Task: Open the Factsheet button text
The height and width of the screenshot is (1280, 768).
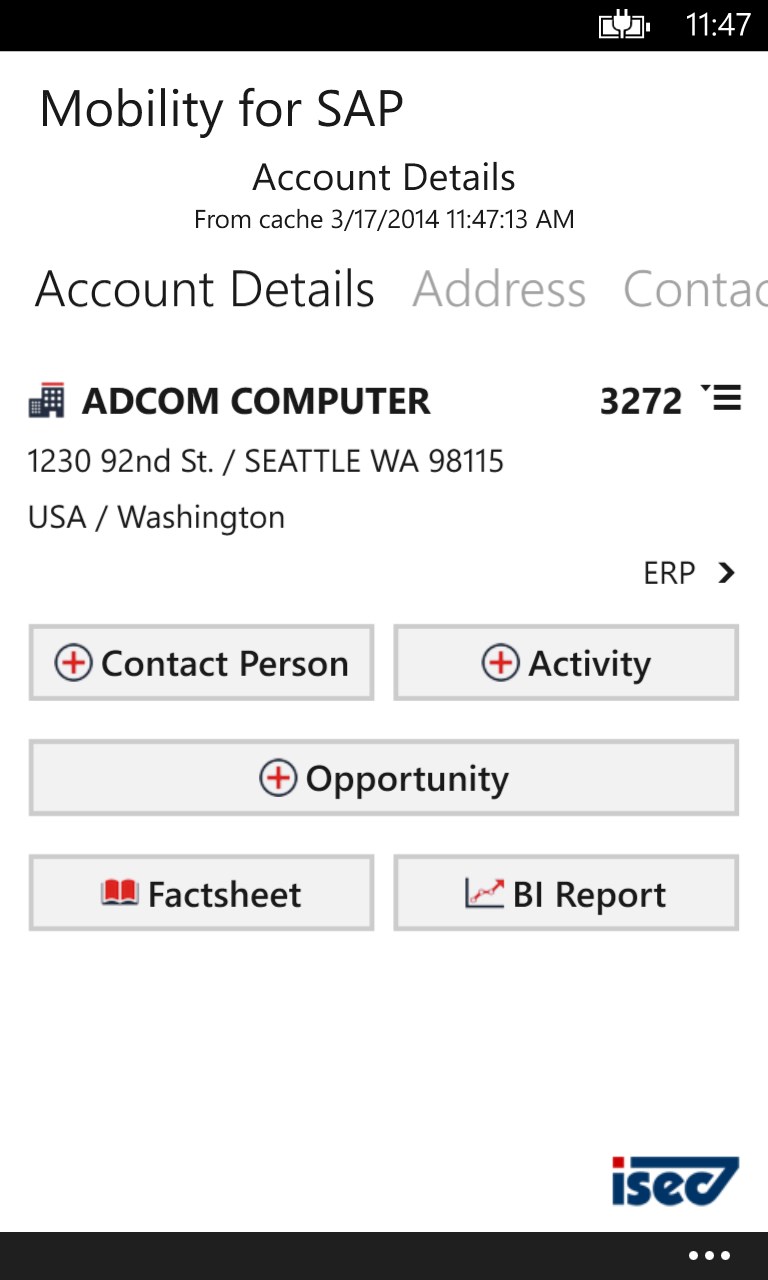Action: click(x=224, y=894)
